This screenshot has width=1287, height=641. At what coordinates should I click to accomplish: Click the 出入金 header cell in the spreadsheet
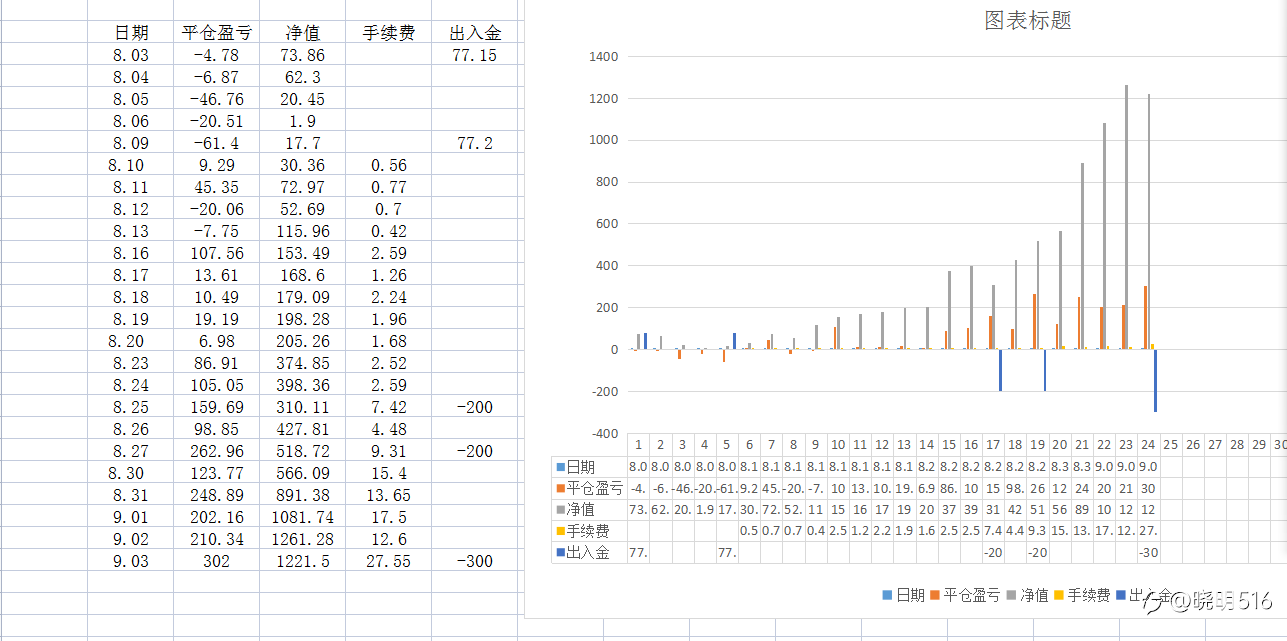pyautogui.click(x=474, y=33)
